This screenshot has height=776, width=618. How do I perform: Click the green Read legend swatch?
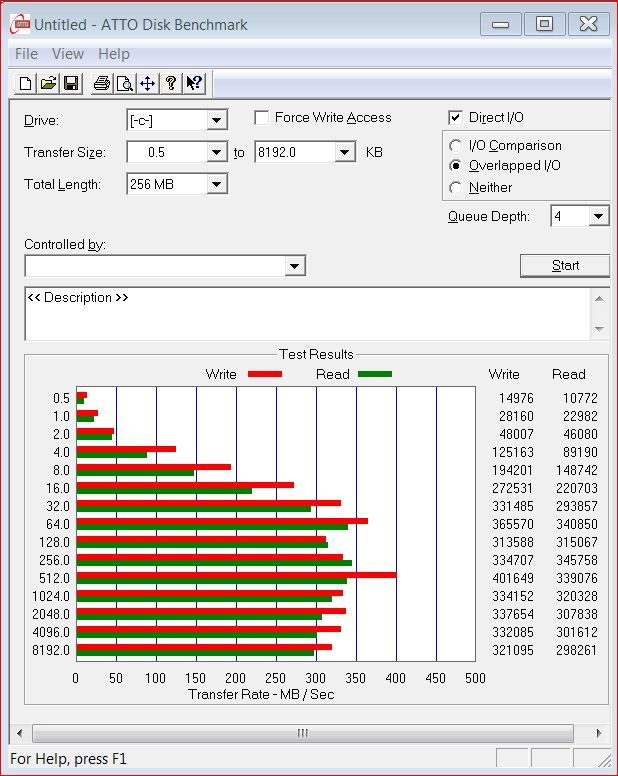pyautogui.click(x=375, y=374)
